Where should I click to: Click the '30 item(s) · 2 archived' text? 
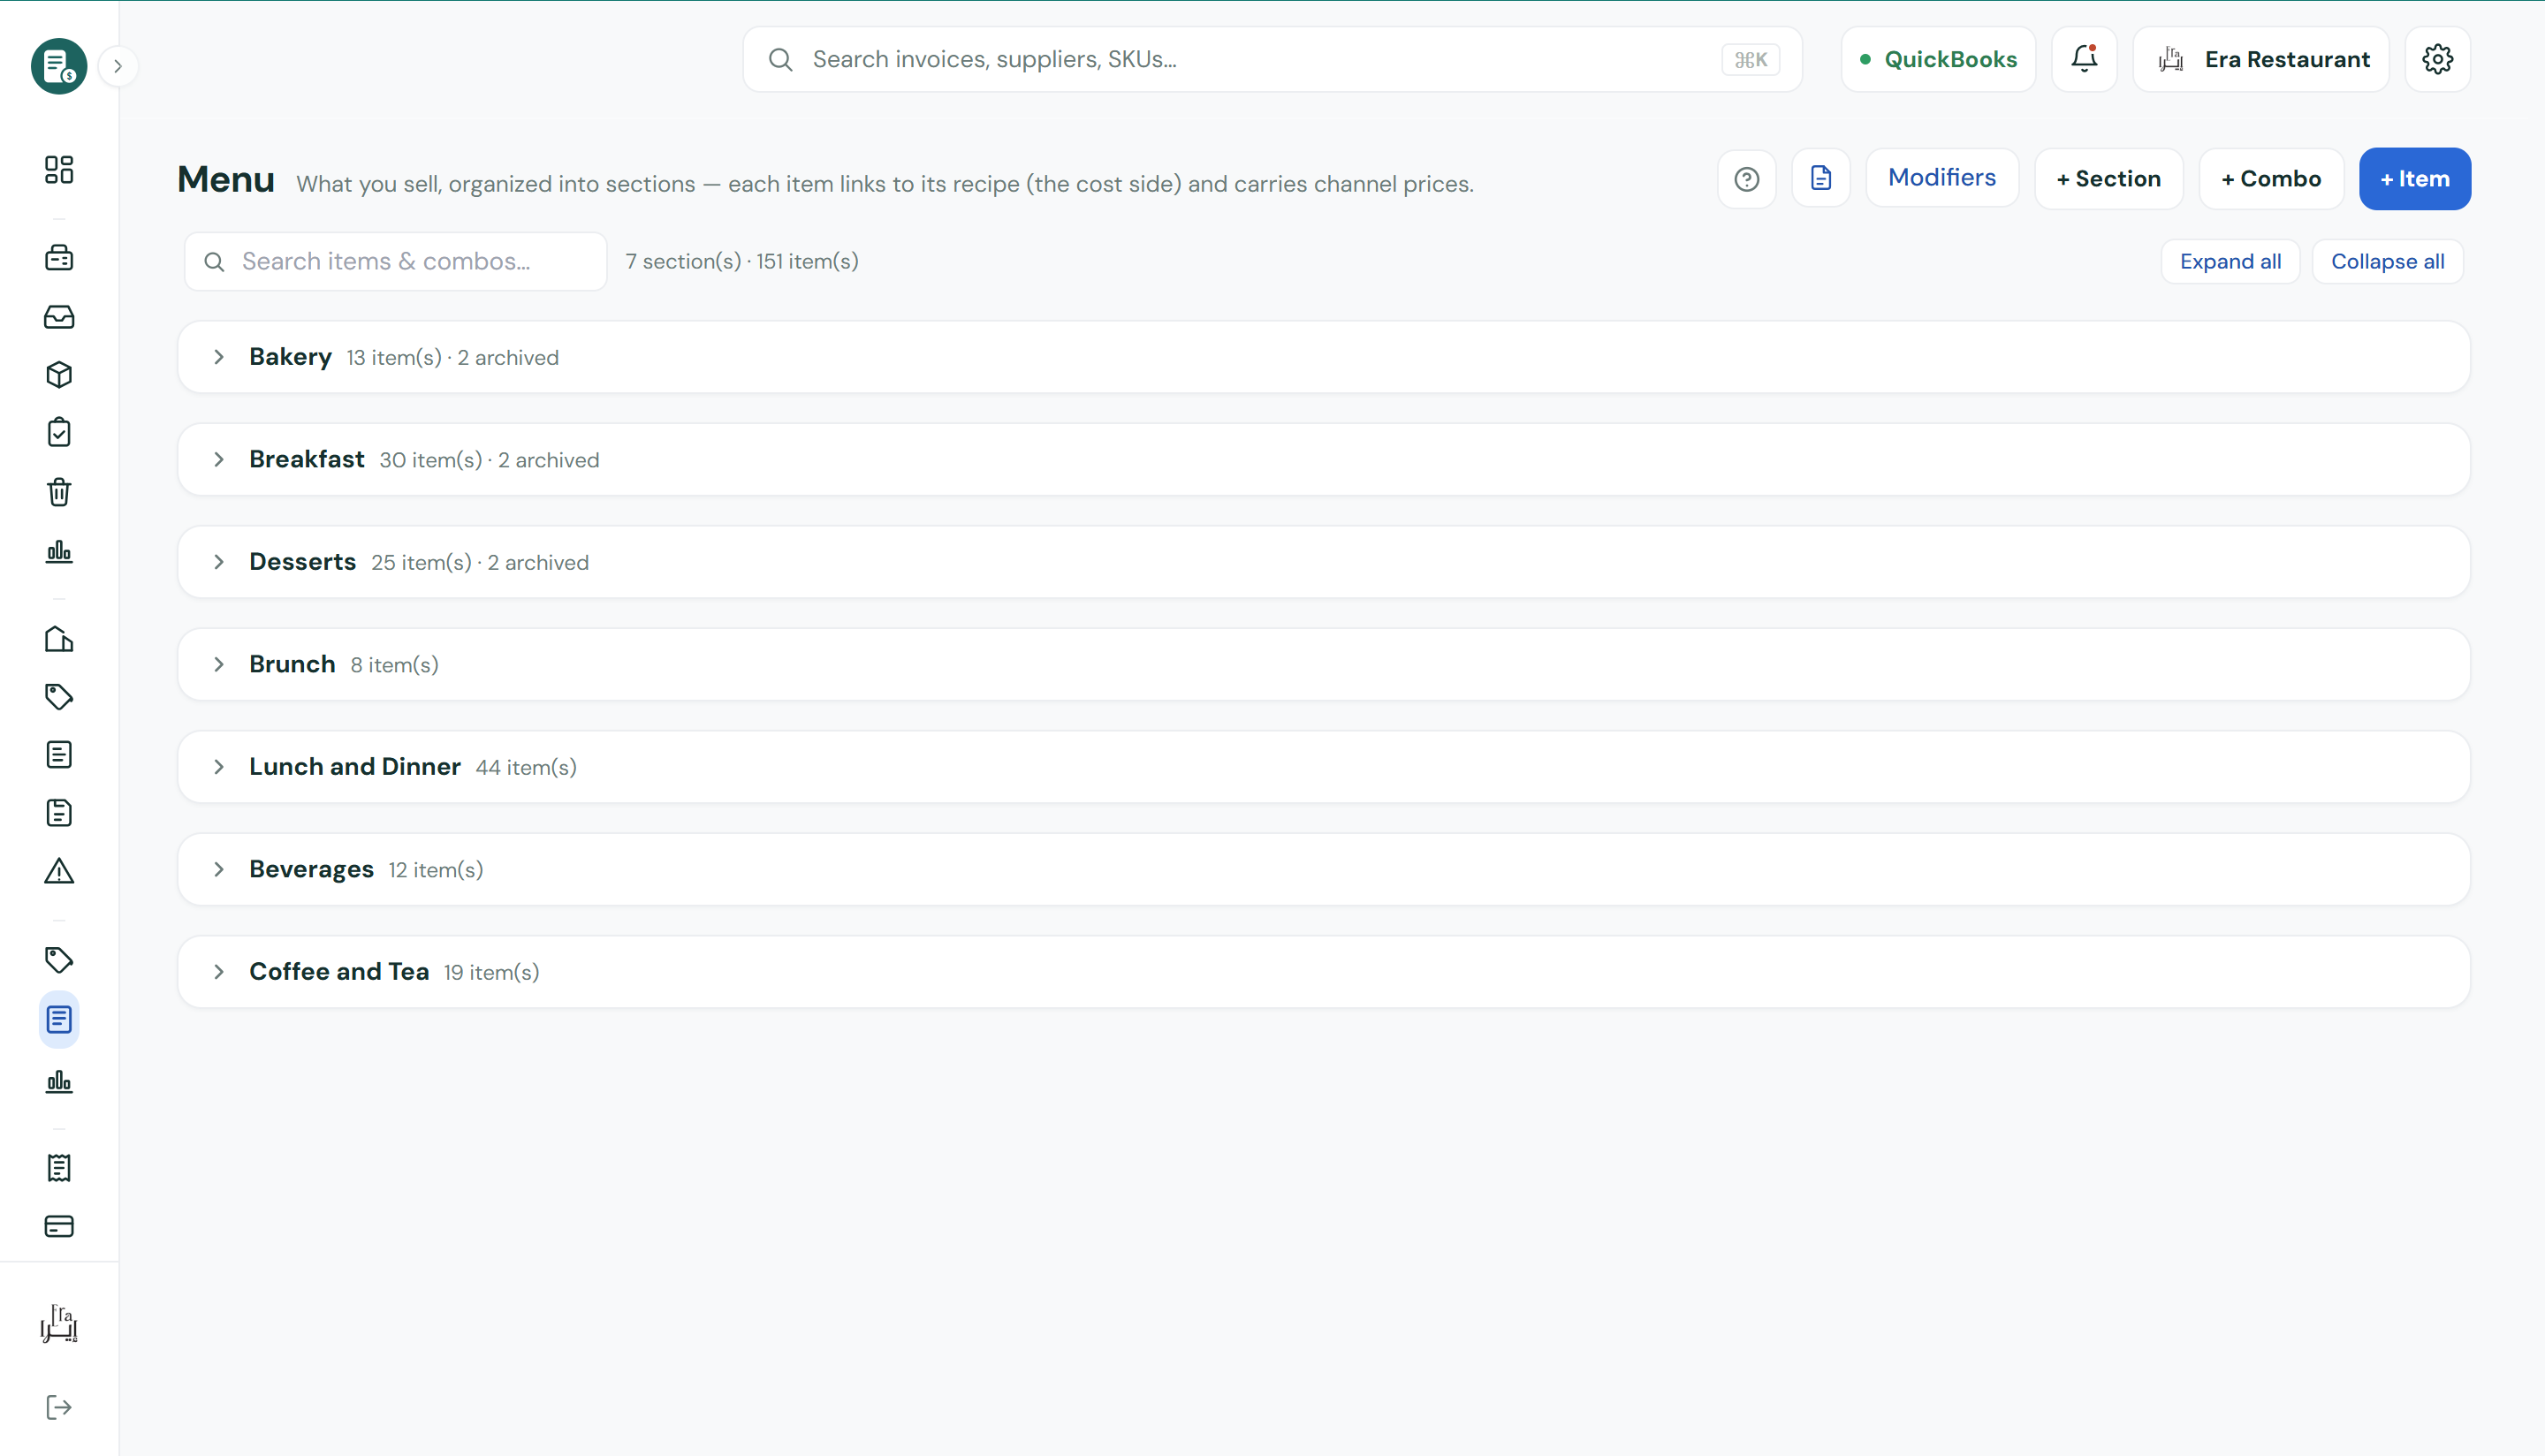coord(489,460)
